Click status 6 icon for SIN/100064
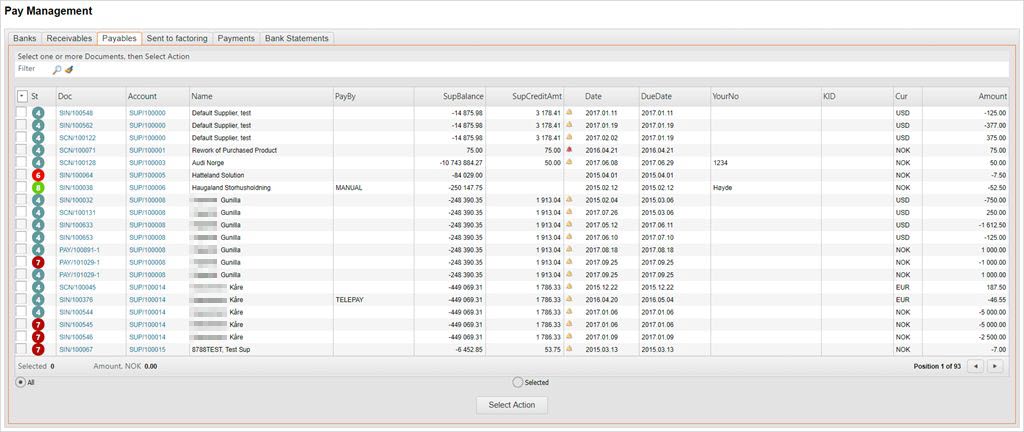 pos(37,175)
